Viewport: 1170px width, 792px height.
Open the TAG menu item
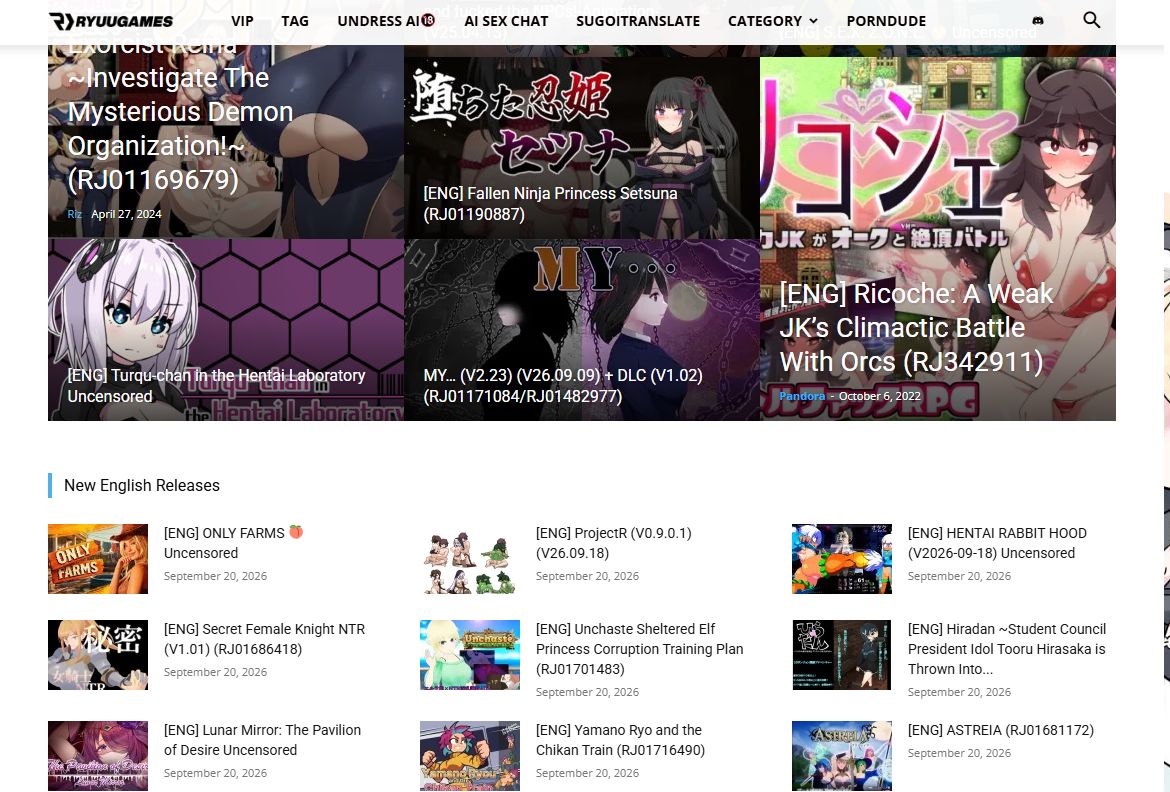(295, 21)
